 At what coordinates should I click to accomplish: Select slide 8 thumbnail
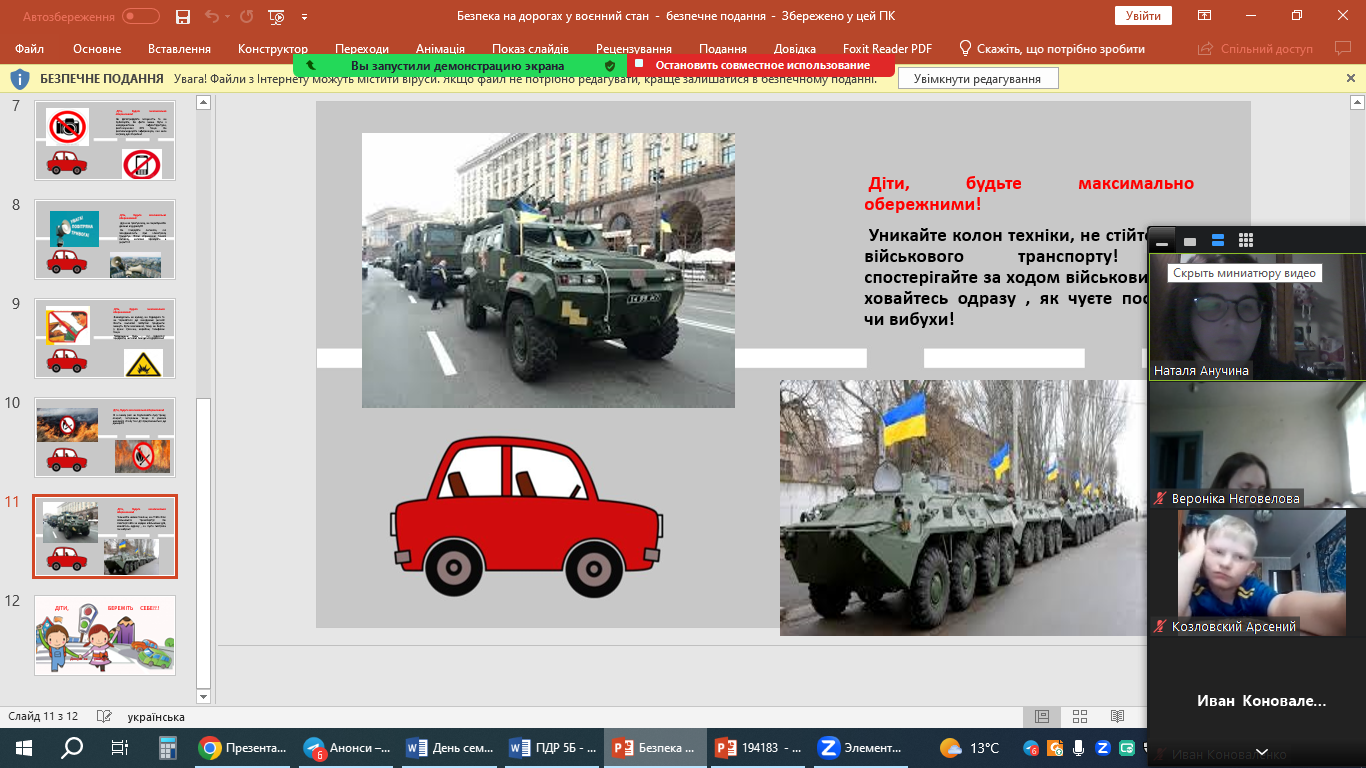pyautogui.click(x=105, y=239)
